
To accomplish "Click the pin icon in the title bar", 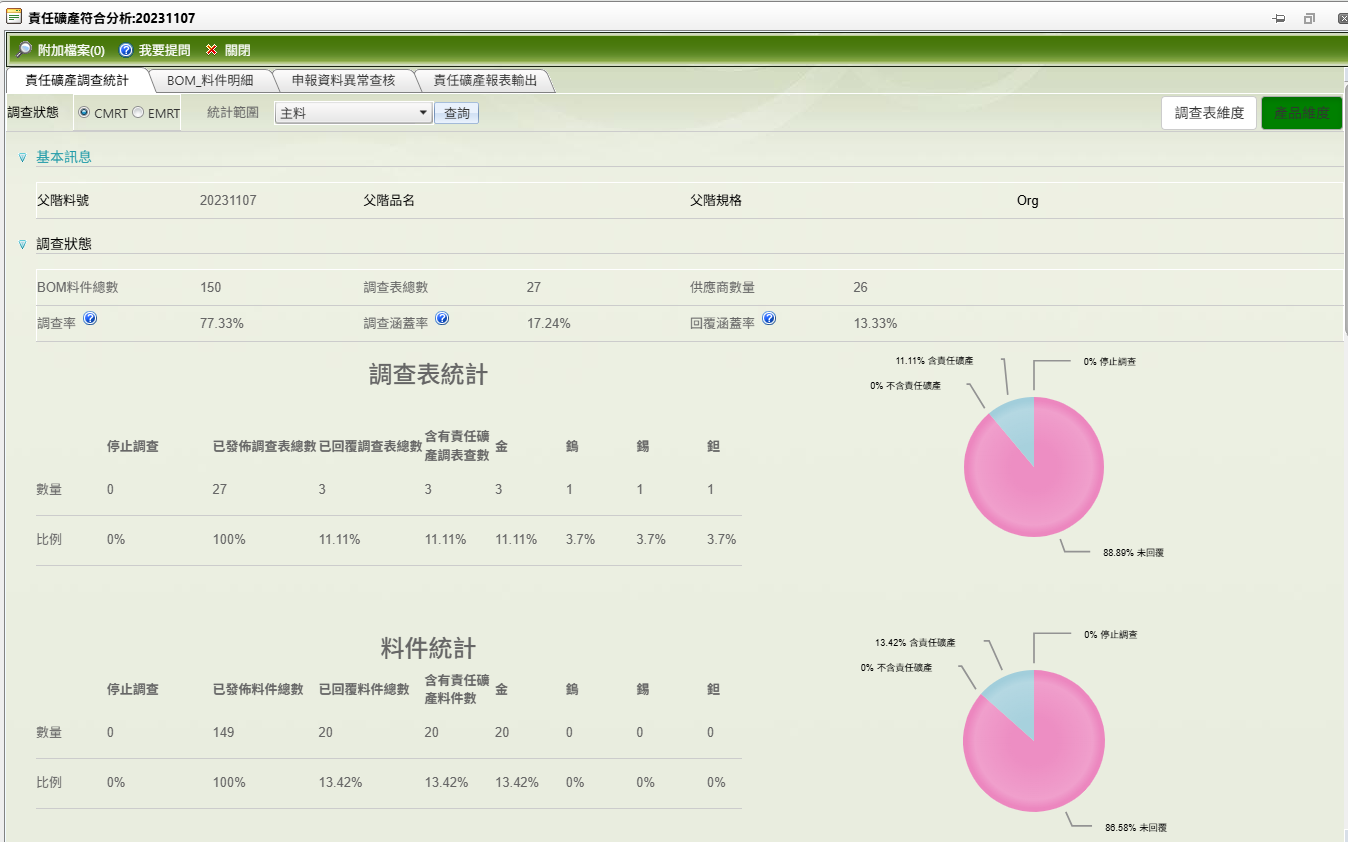I will (x=1279, y=17).
